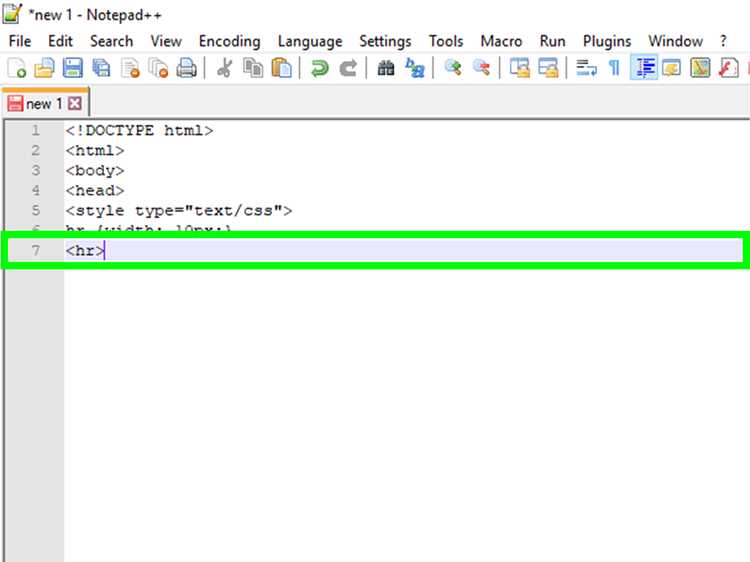Image resolution: width=750 pixels, height=562 pixels.
Task: Open the Replace tool icon
Action: 414,68
